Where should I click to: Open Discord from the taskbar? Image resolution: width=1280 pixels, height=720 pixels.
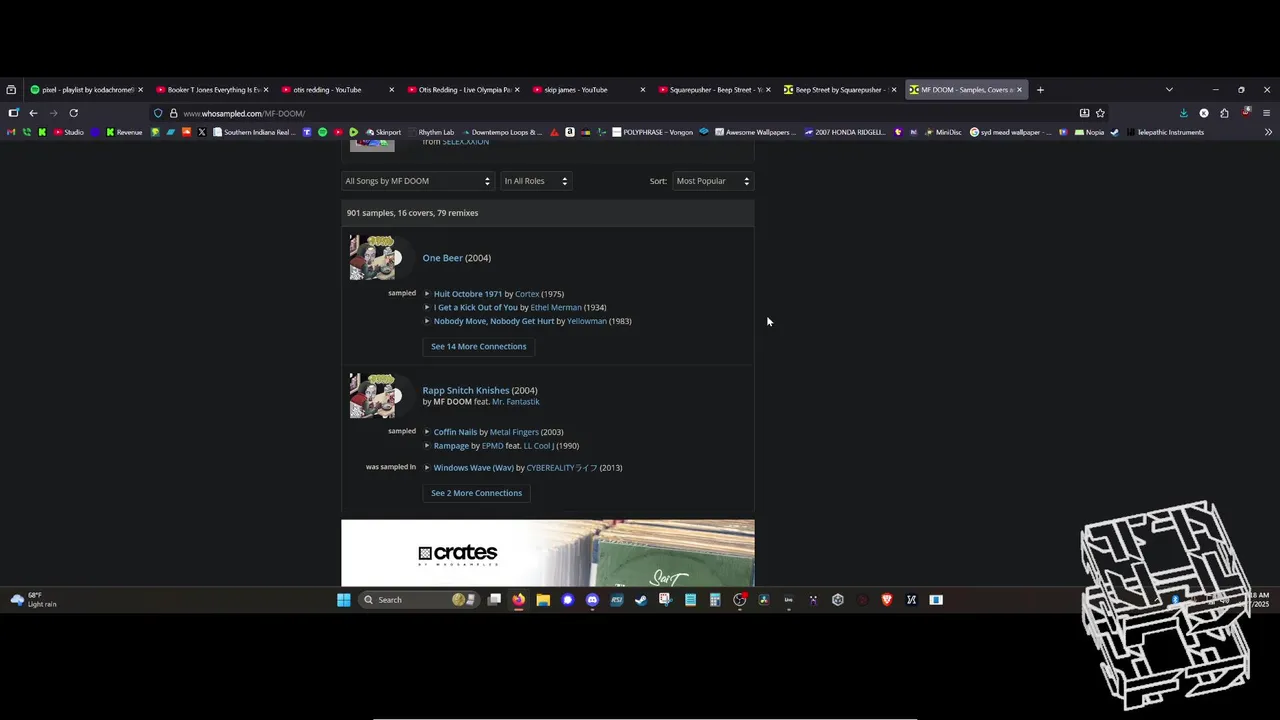(x=592, y=600)
